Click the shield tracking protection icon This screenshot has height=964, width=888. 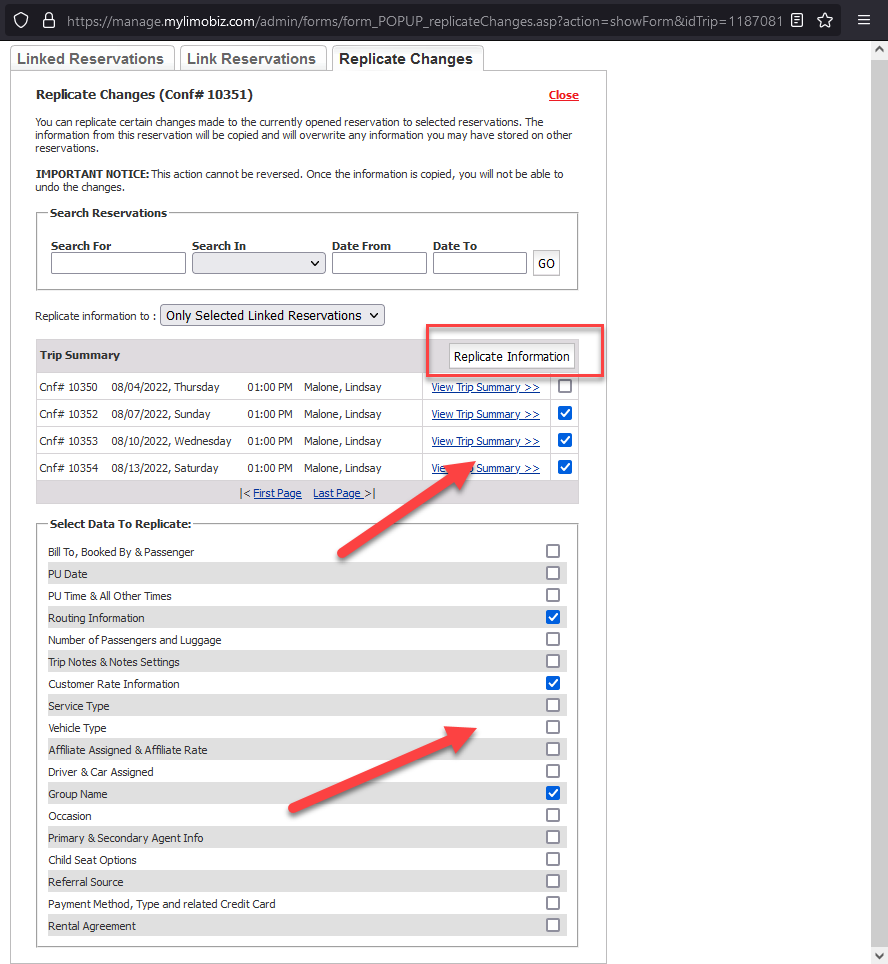pos(21,20)
